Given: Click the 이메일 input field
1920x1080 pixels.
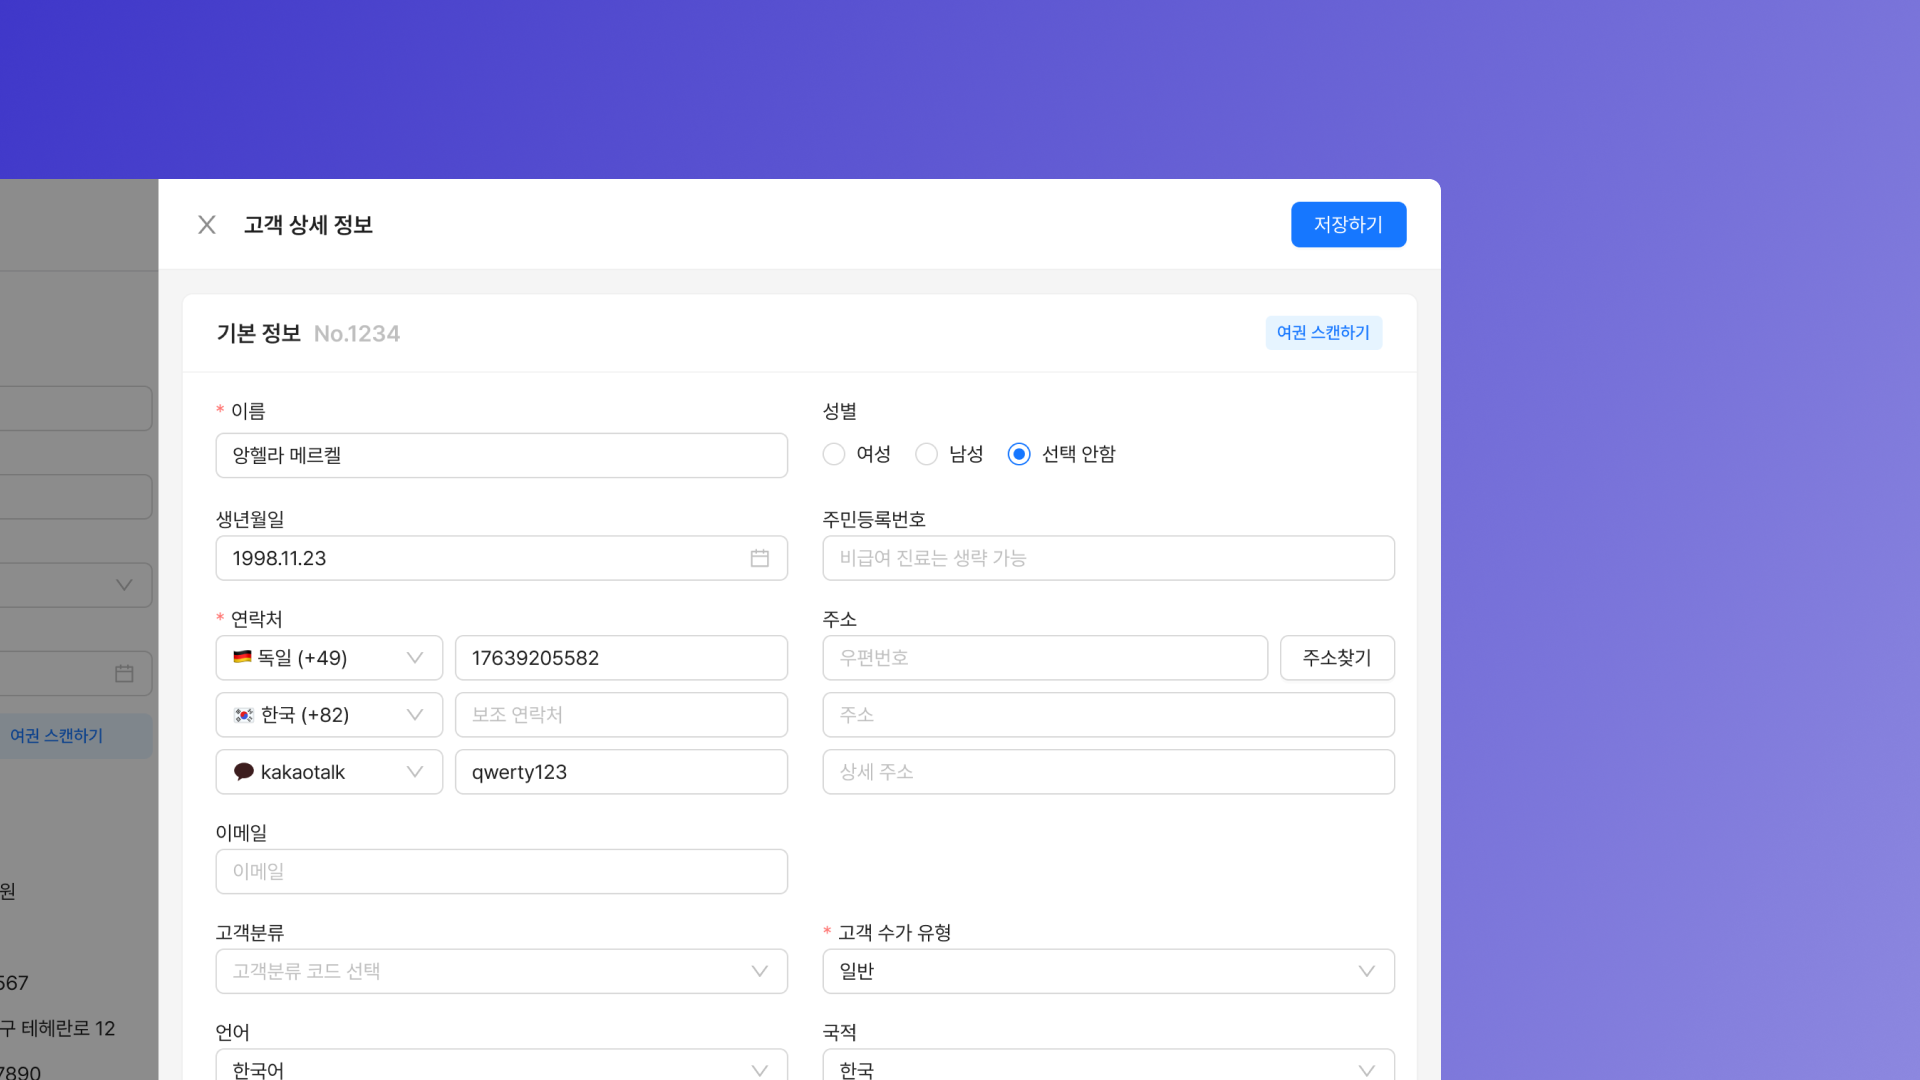Looking at the screenshot, I should pyautogui.click(x=501, y=871).
